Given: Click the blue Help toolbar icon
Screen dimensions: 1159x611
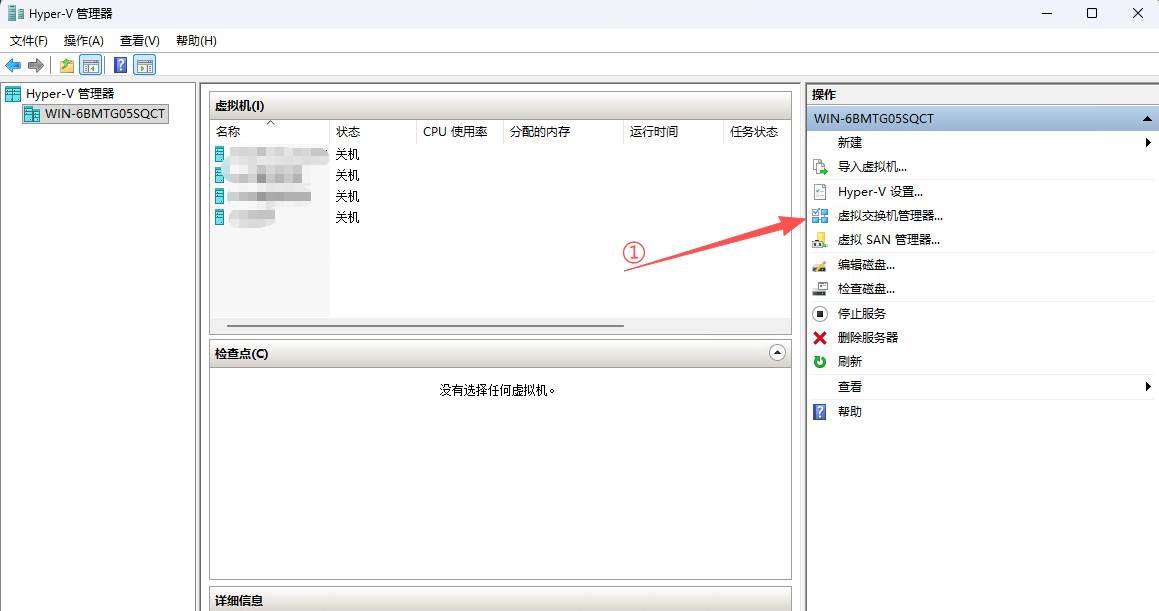Looking at the screenshot, I should point(120,66).
